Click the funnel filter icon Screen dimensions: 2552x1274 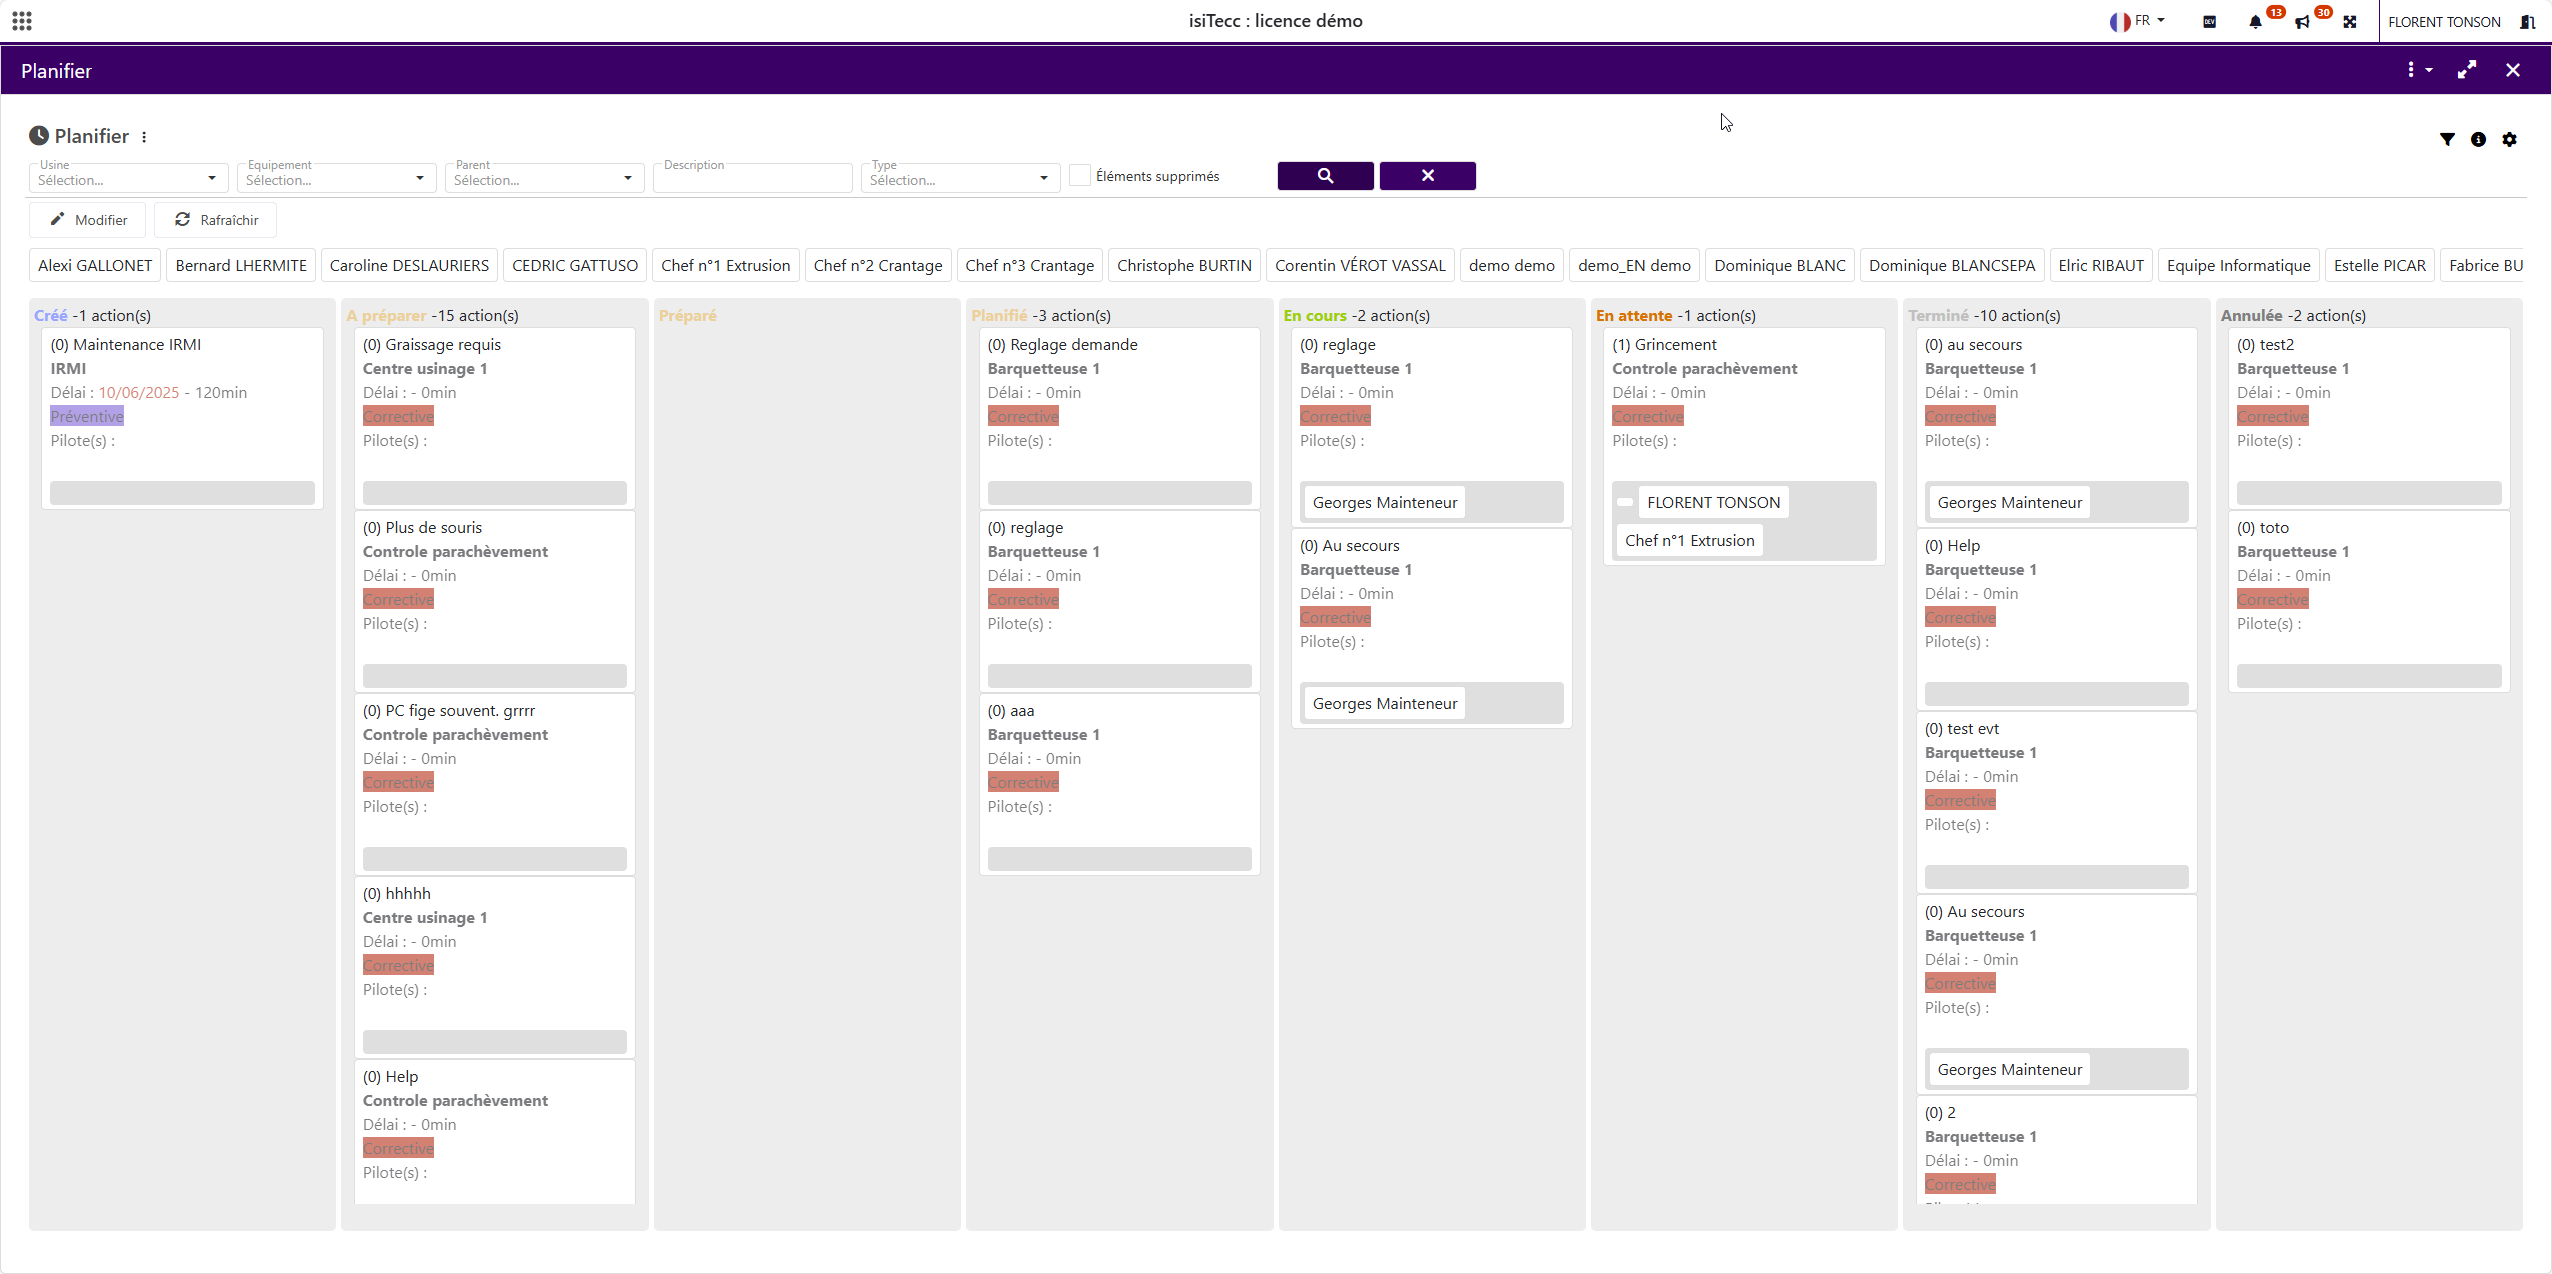click(x=2447, y=139)
